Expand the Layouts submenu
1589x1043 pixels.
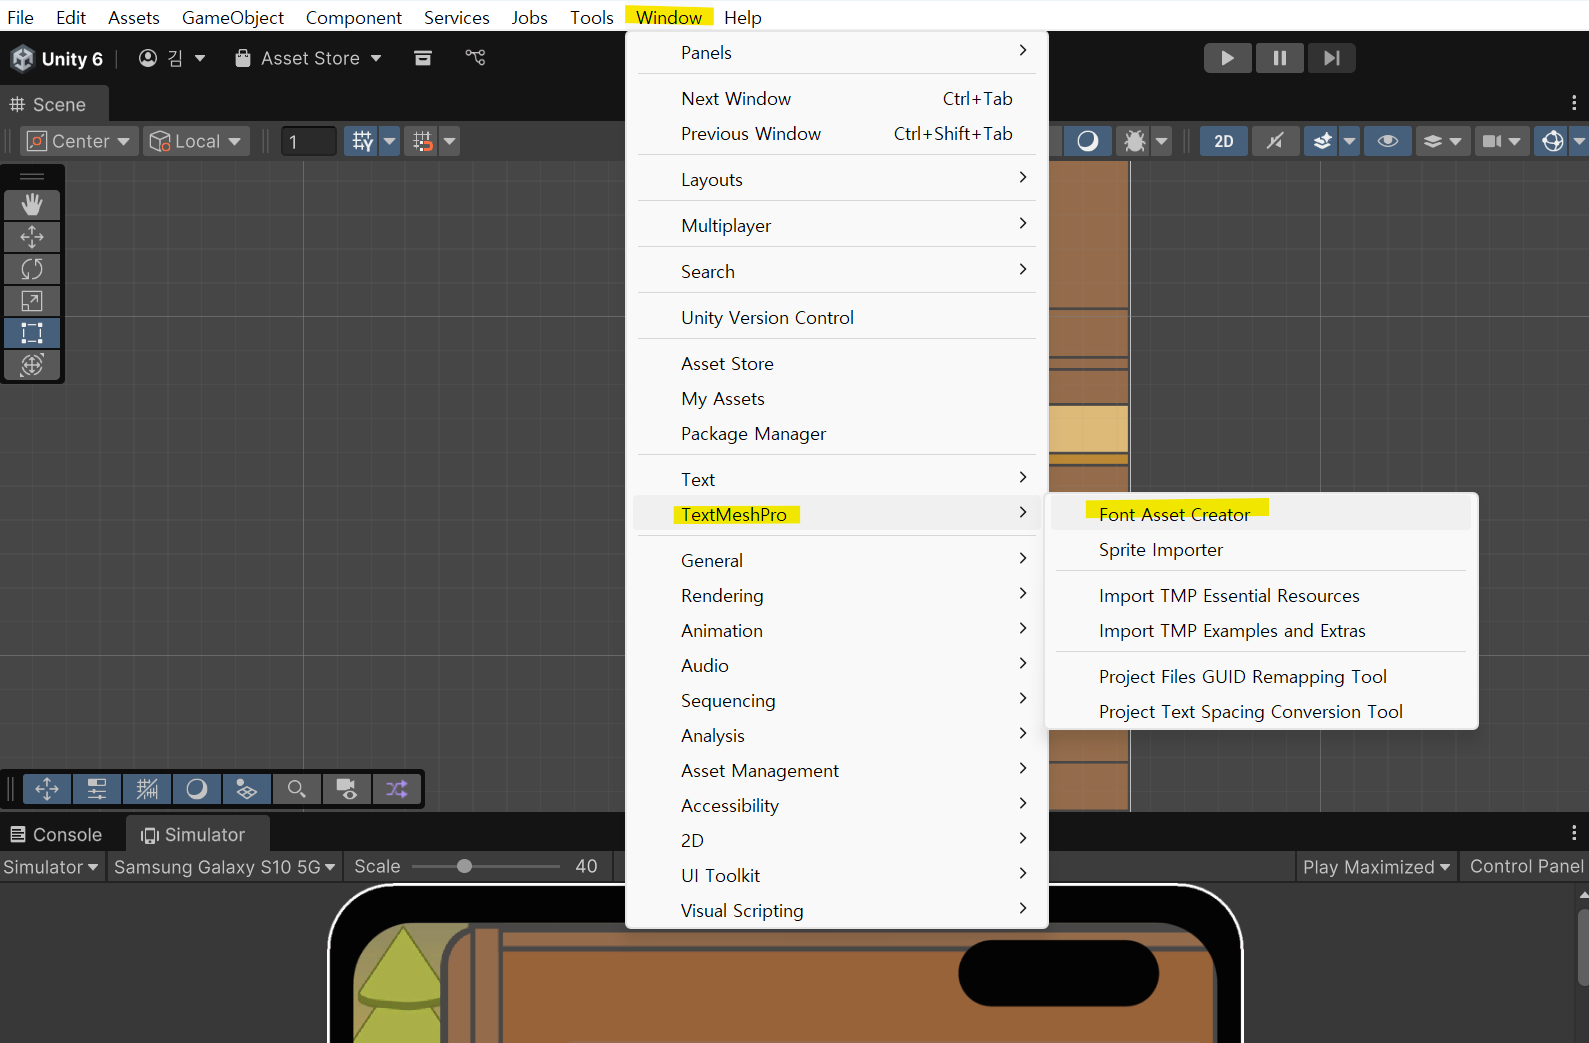click(x=836, y=179)
